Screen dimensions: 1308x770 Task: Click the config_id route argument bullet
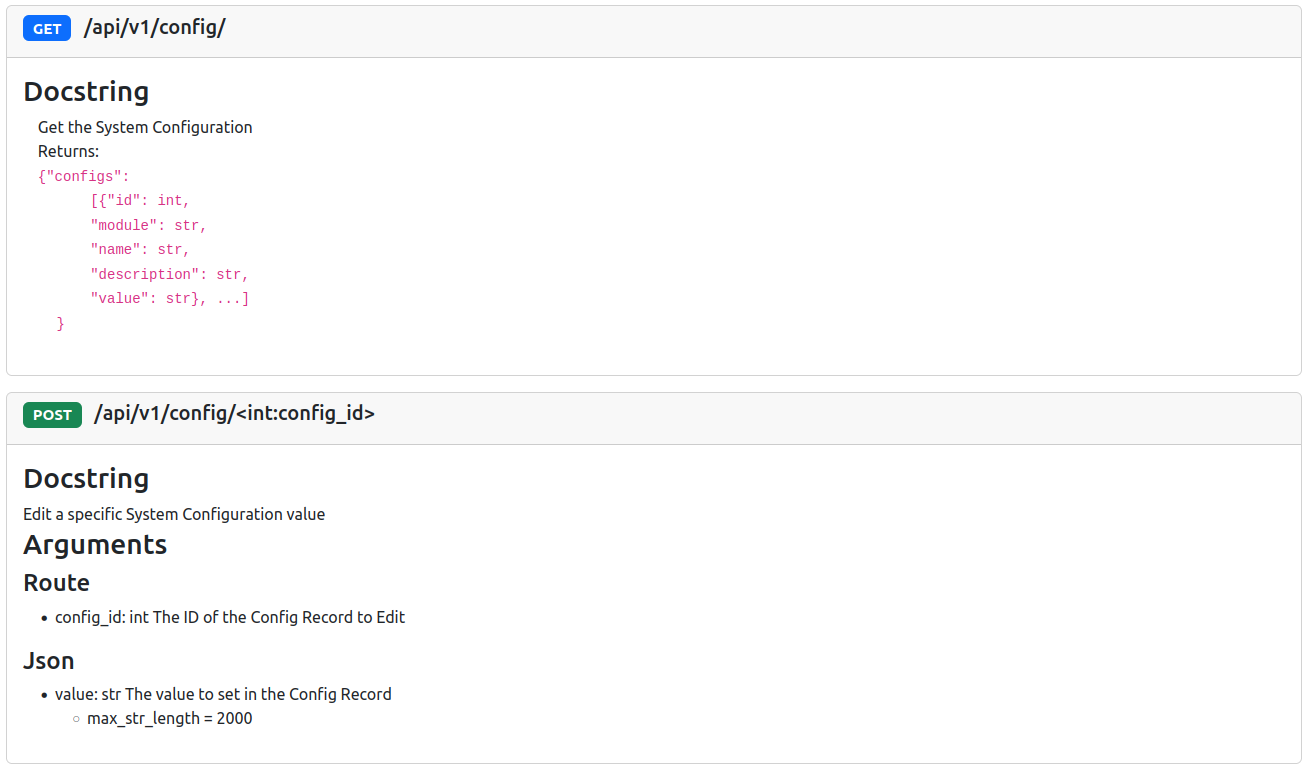pyautogui.click(x=230, y=617)
